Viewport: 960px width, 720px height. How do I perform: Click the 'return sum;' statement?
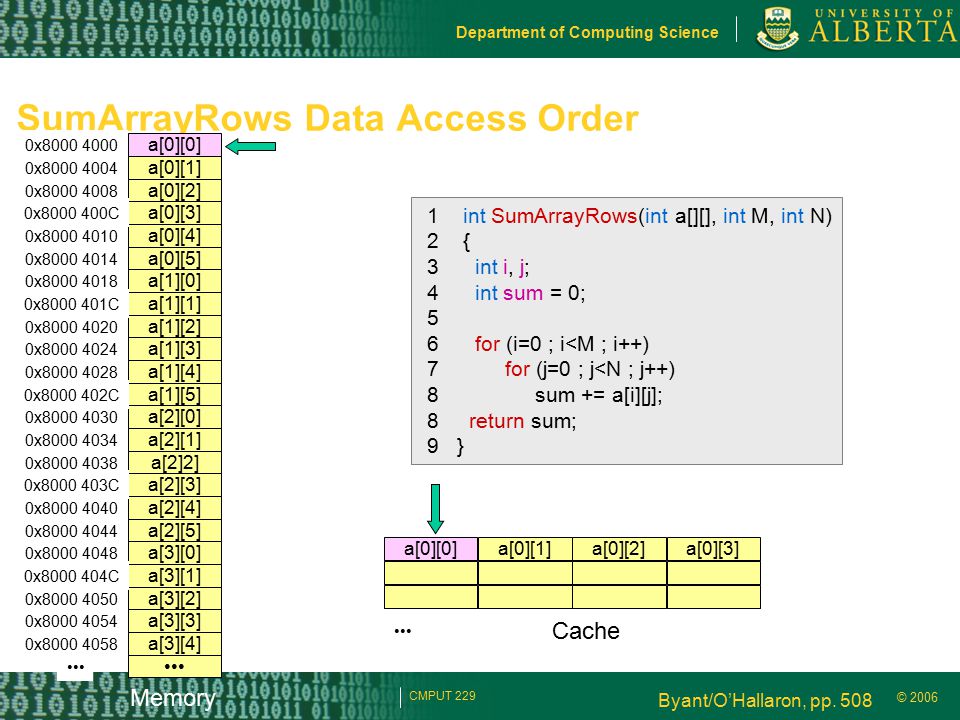click(x=522, y=421)
